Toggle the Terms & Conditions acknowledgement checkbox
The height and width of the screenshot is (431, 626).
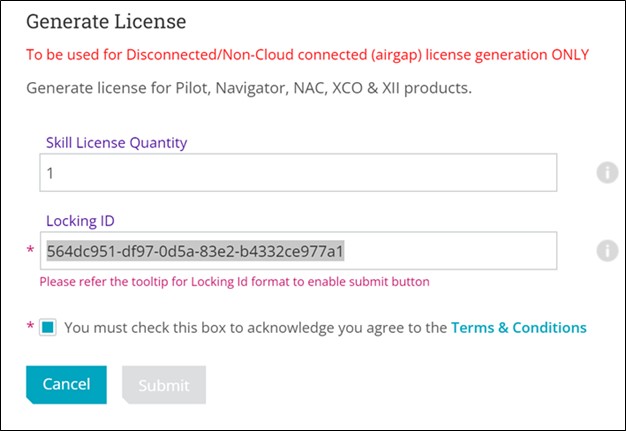click(x=48, y=327)
